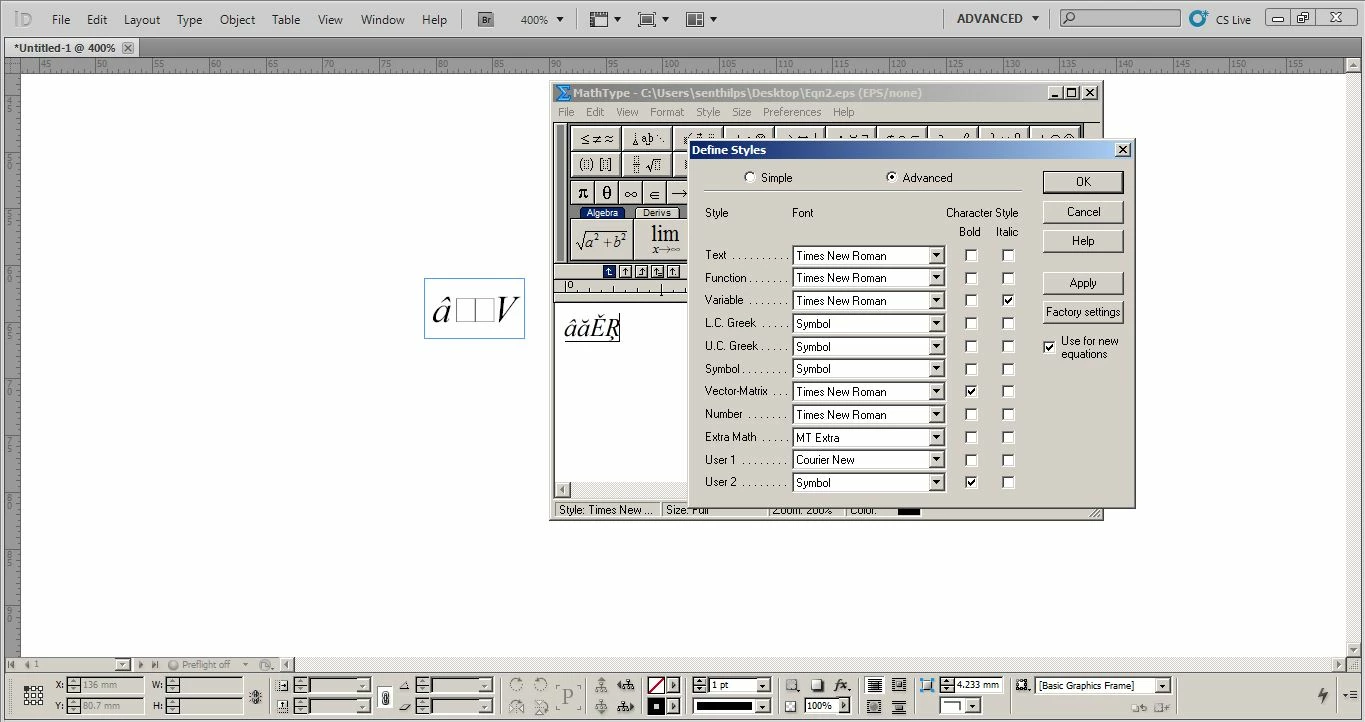Uncheck Bold for Vector-Matrix style
Image resolution: width=1365 pixels, height=722 pixels.
(x=971, y=391)
